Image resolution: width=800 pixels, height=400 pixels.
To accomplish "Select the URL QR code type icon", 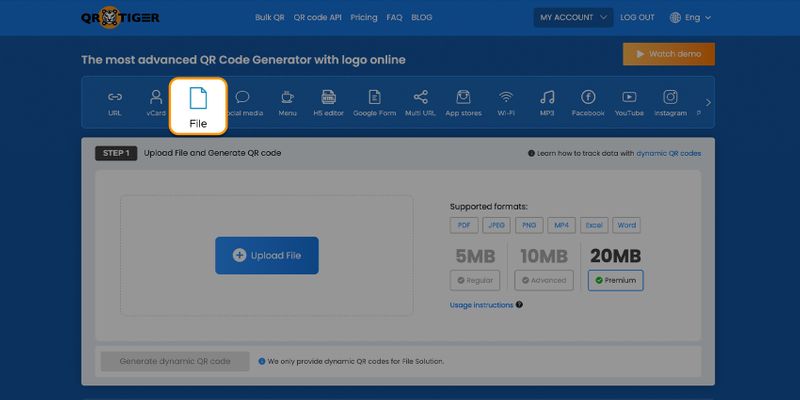I will (115, 102).
